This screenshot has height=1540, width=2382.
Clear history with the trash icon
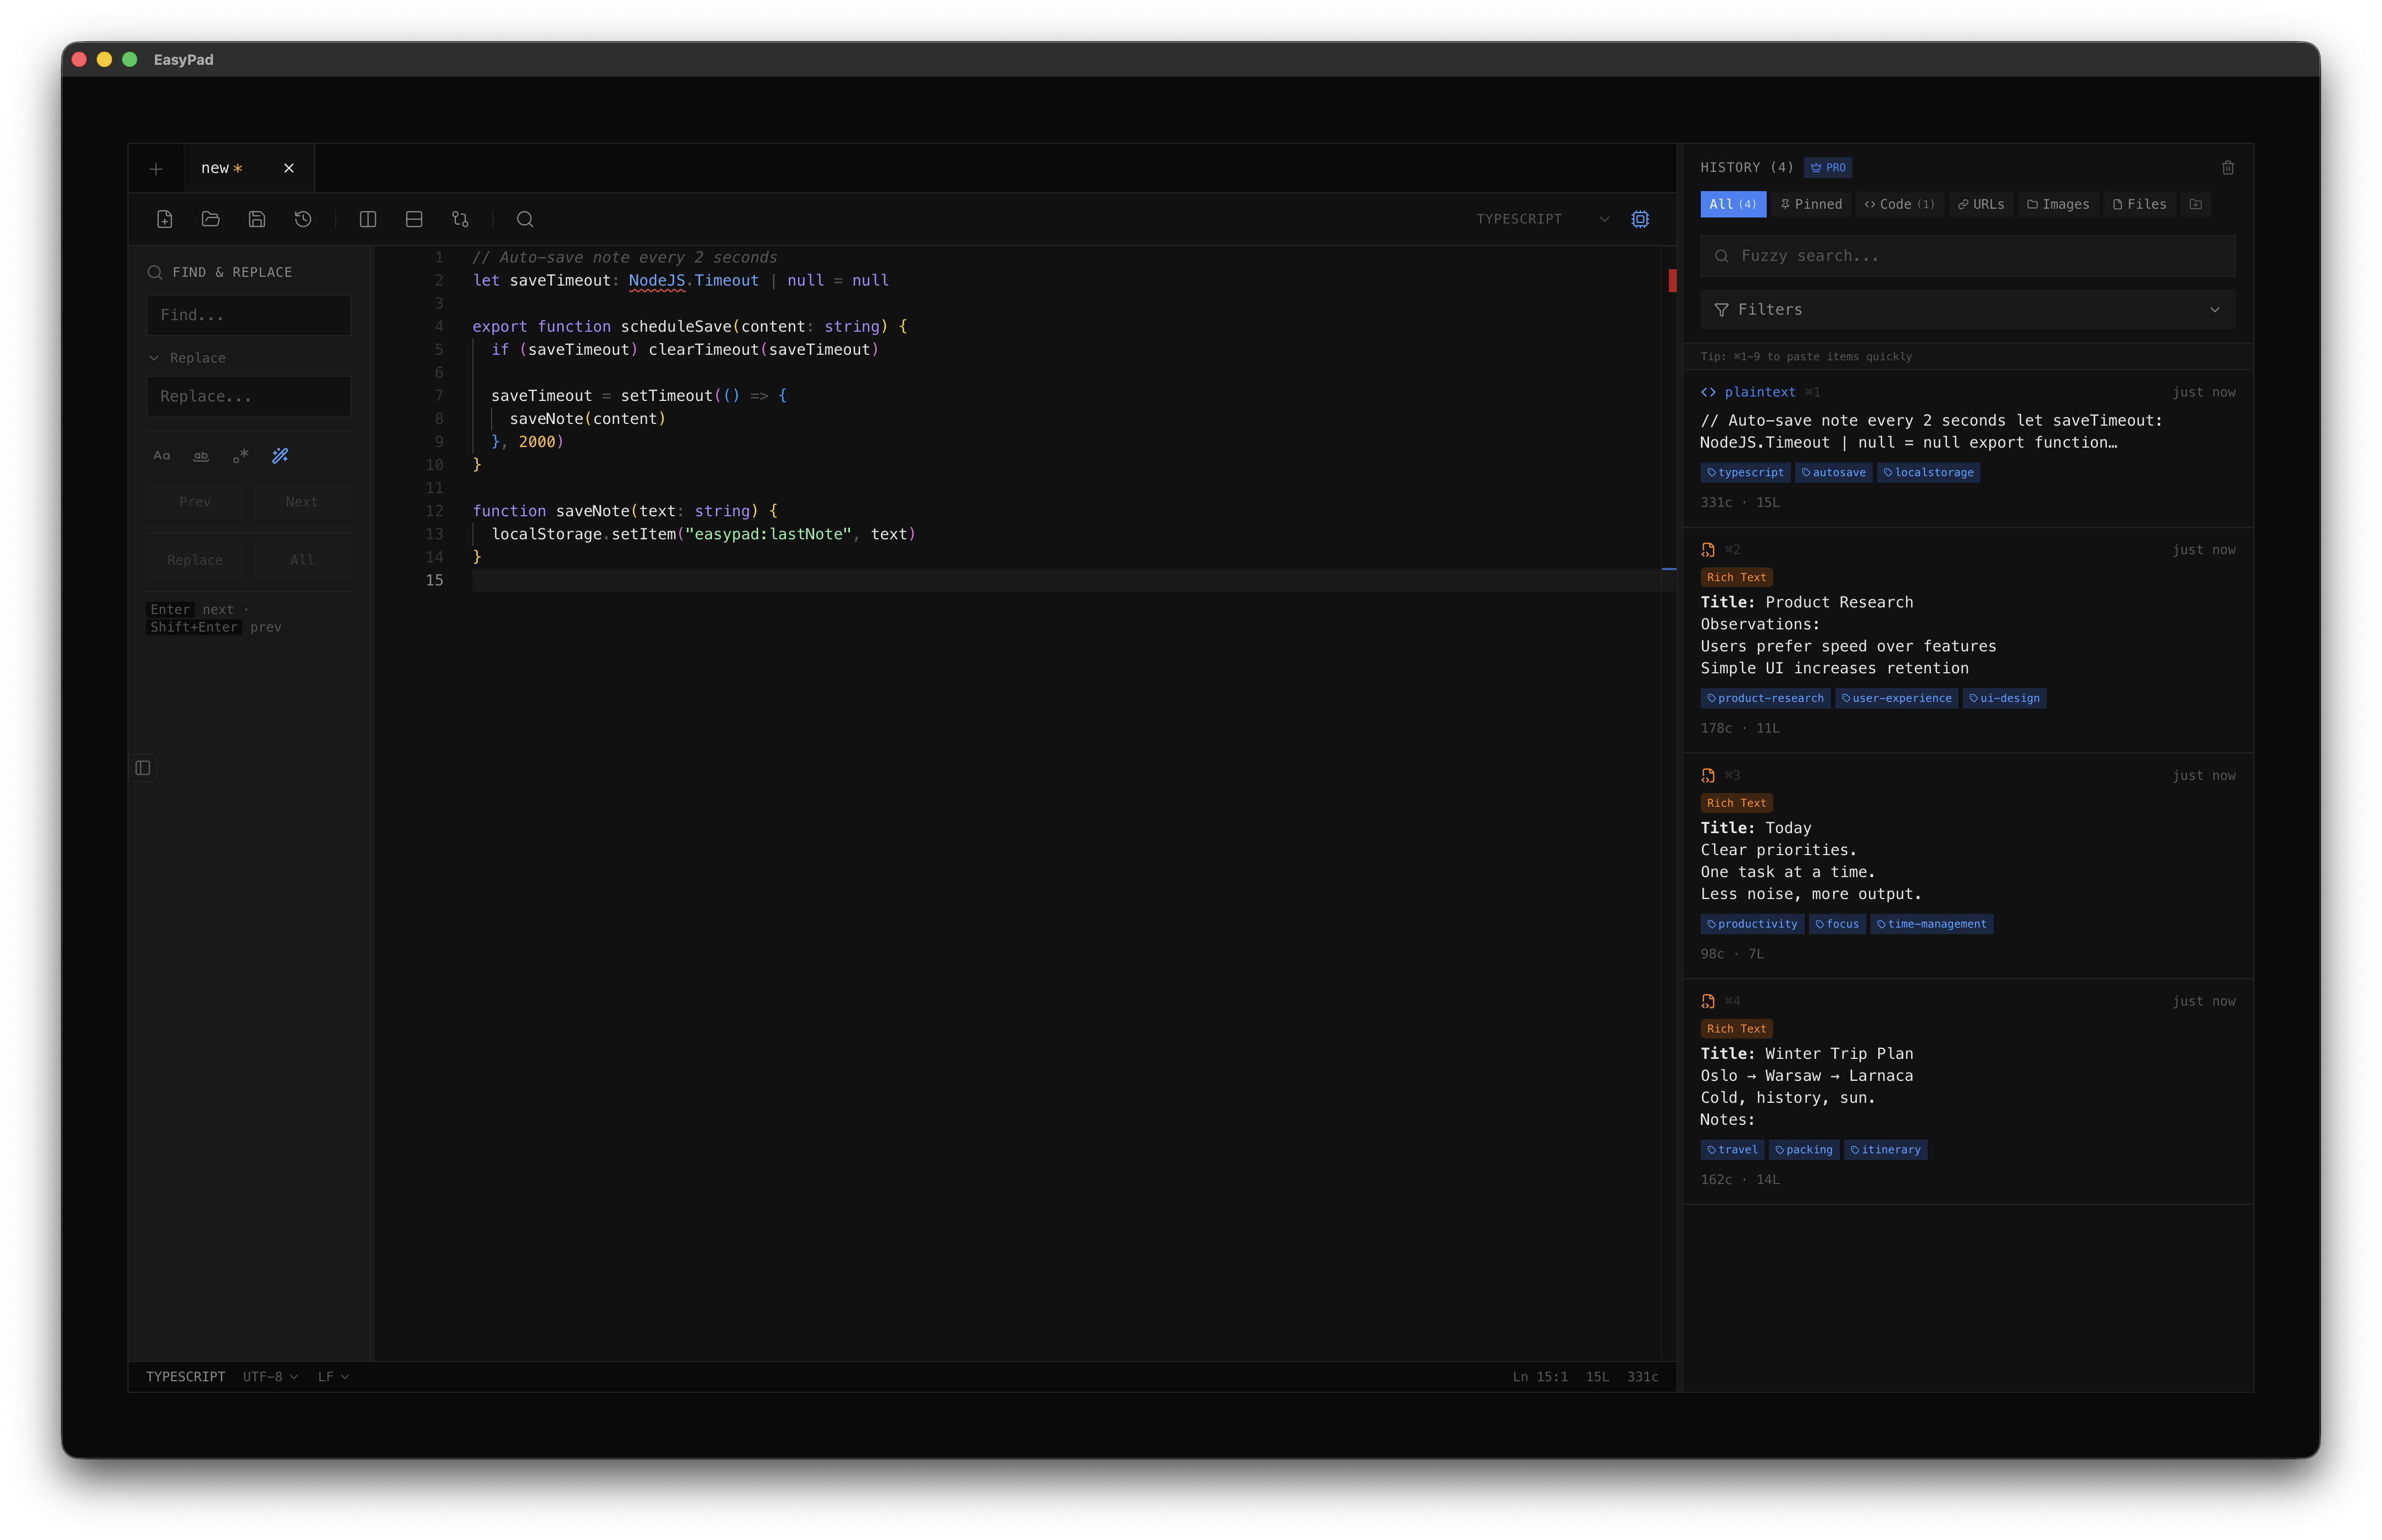pyautogui.click(x=2228, y=168)
